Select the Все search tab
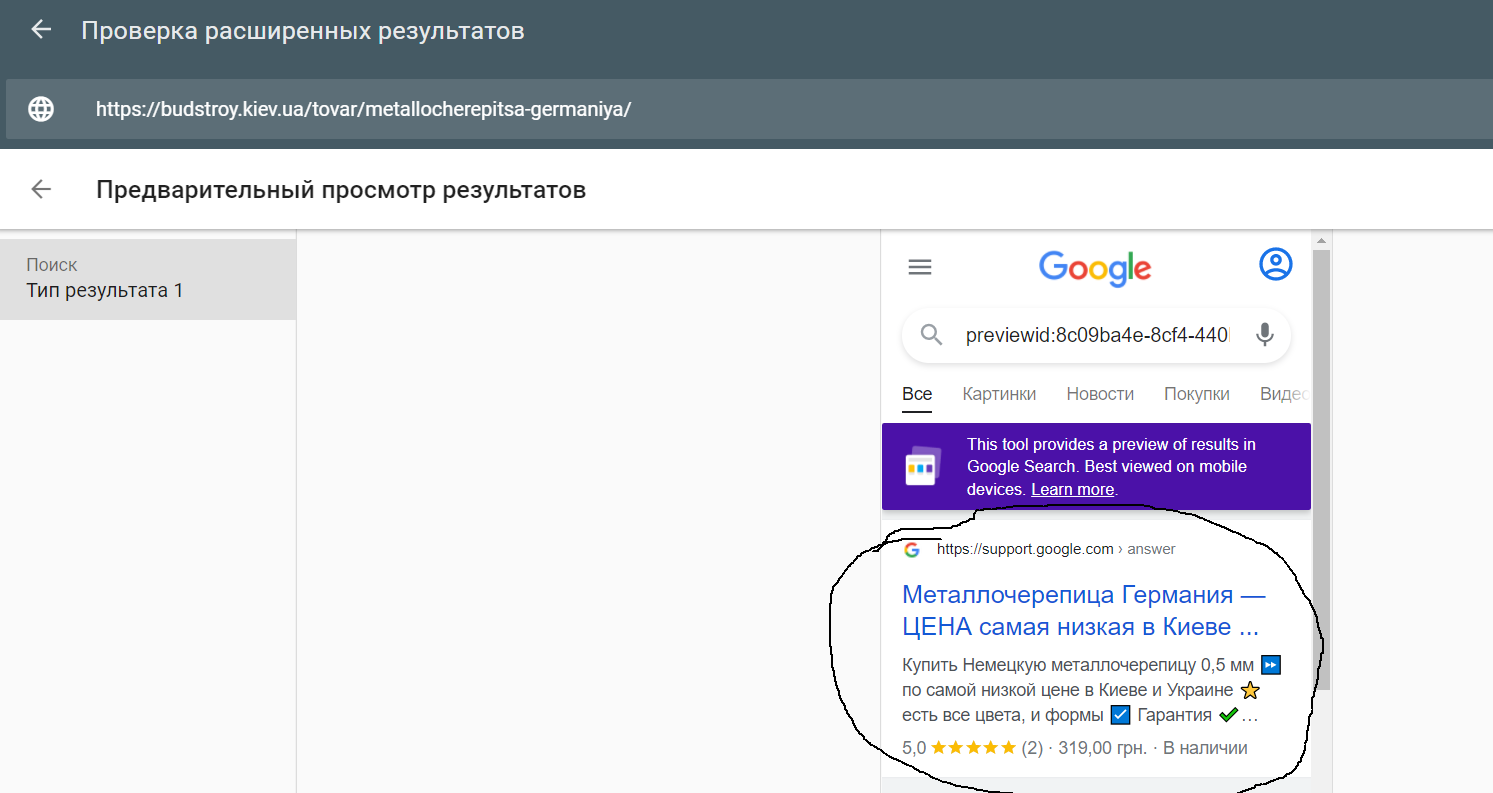1493x793 pixels. (x=917, y=394)
